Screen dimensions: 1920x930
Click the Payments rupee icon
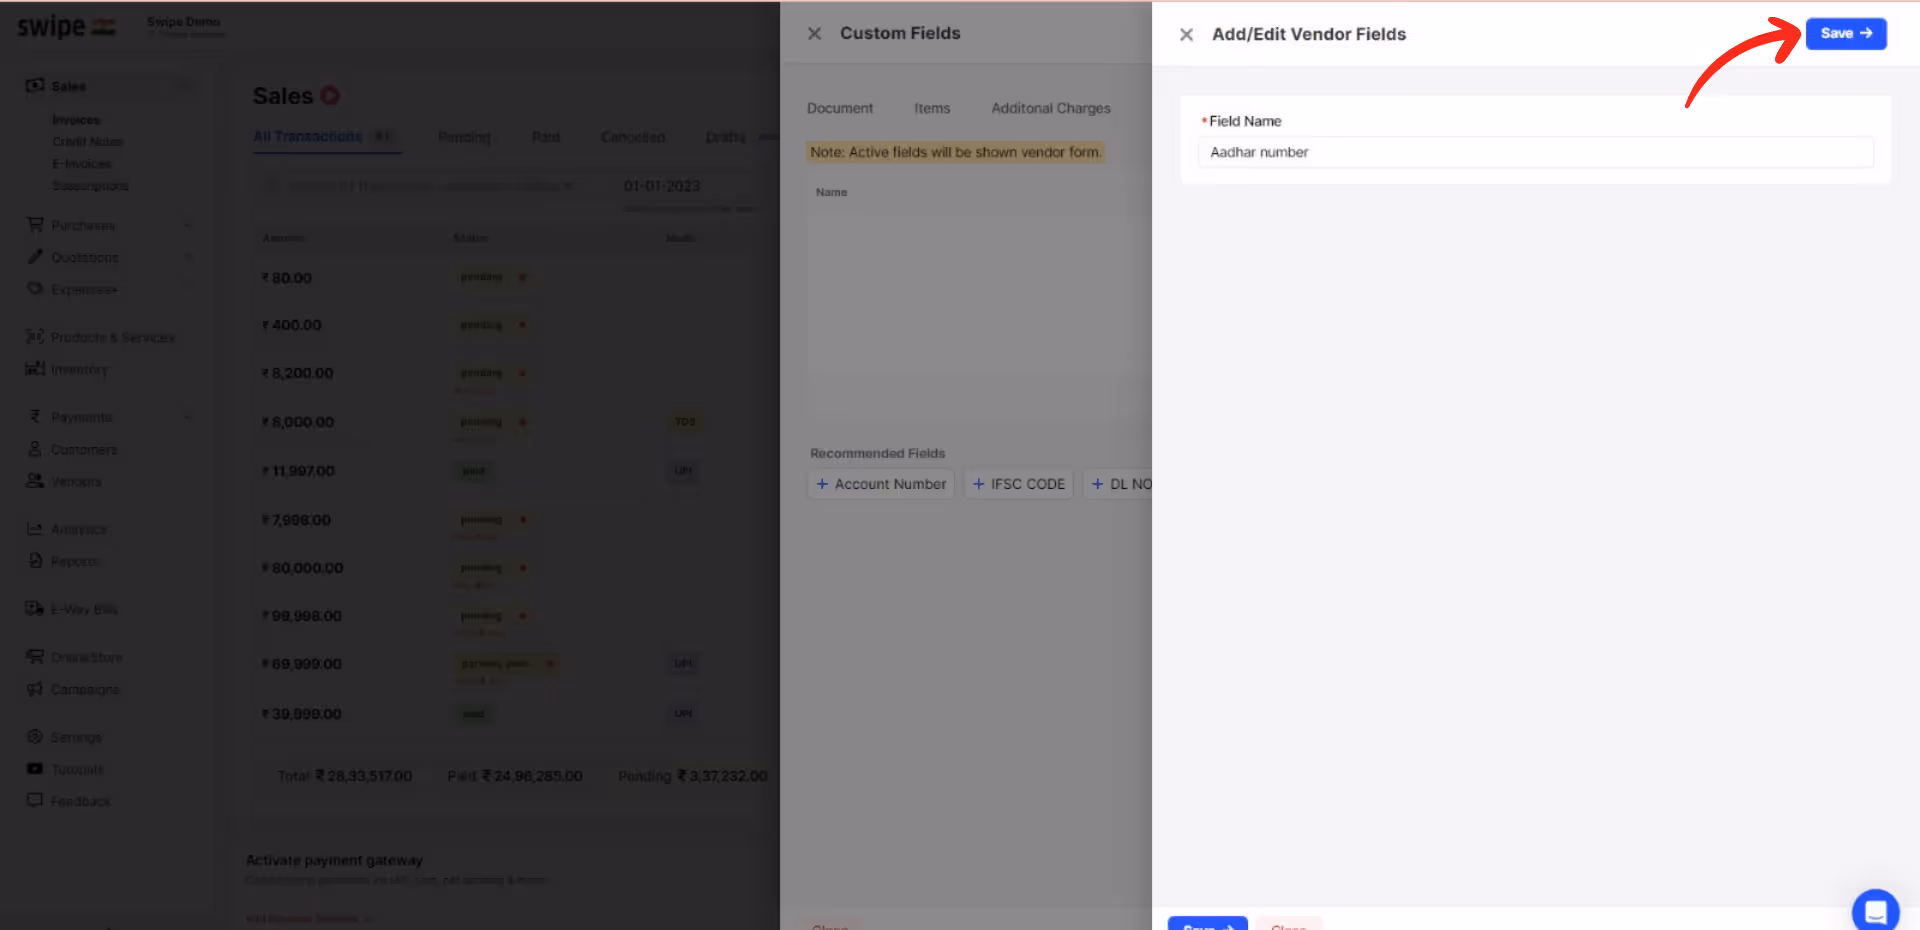[35, 417]
